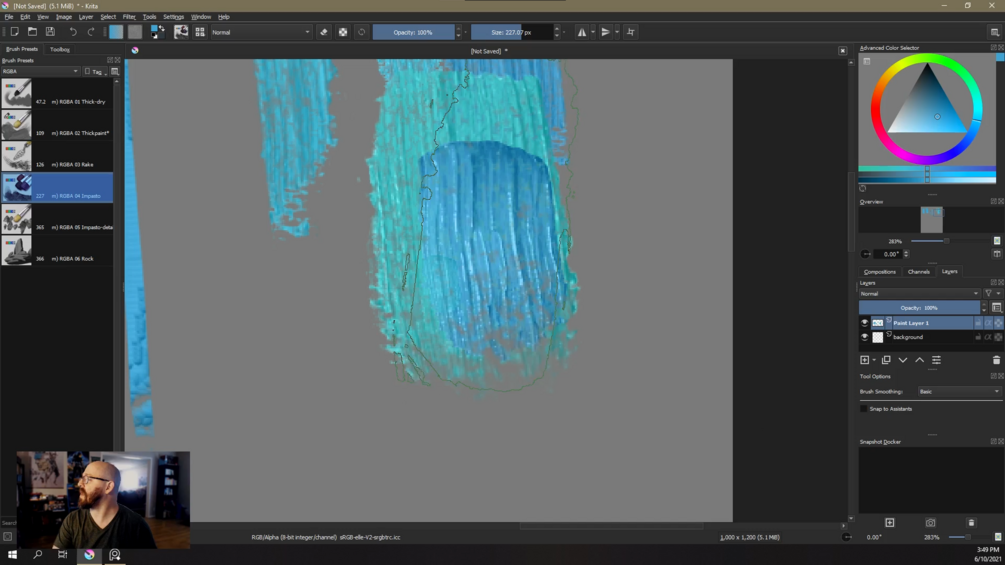Open the Layer menu
This screenshot has height=565, width=1005.
tap(85, 17)
